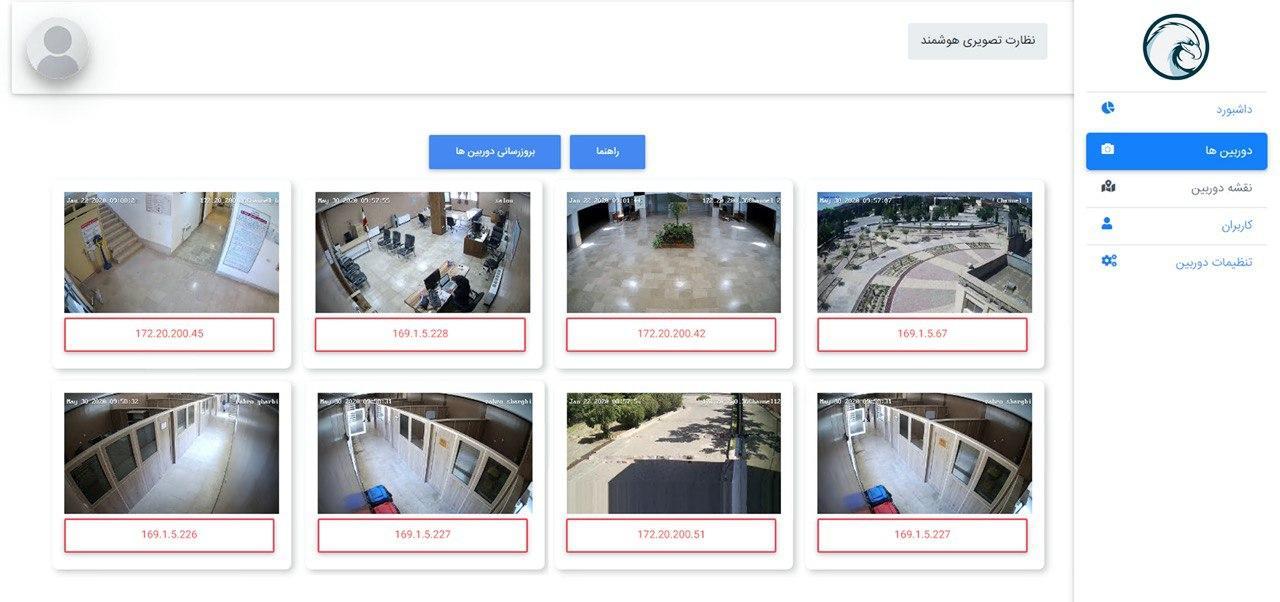The height and width of the screenshot is (602, 1280).
Task: Select the 169.1.5.228 camera address button
Action: coord(420,334)
